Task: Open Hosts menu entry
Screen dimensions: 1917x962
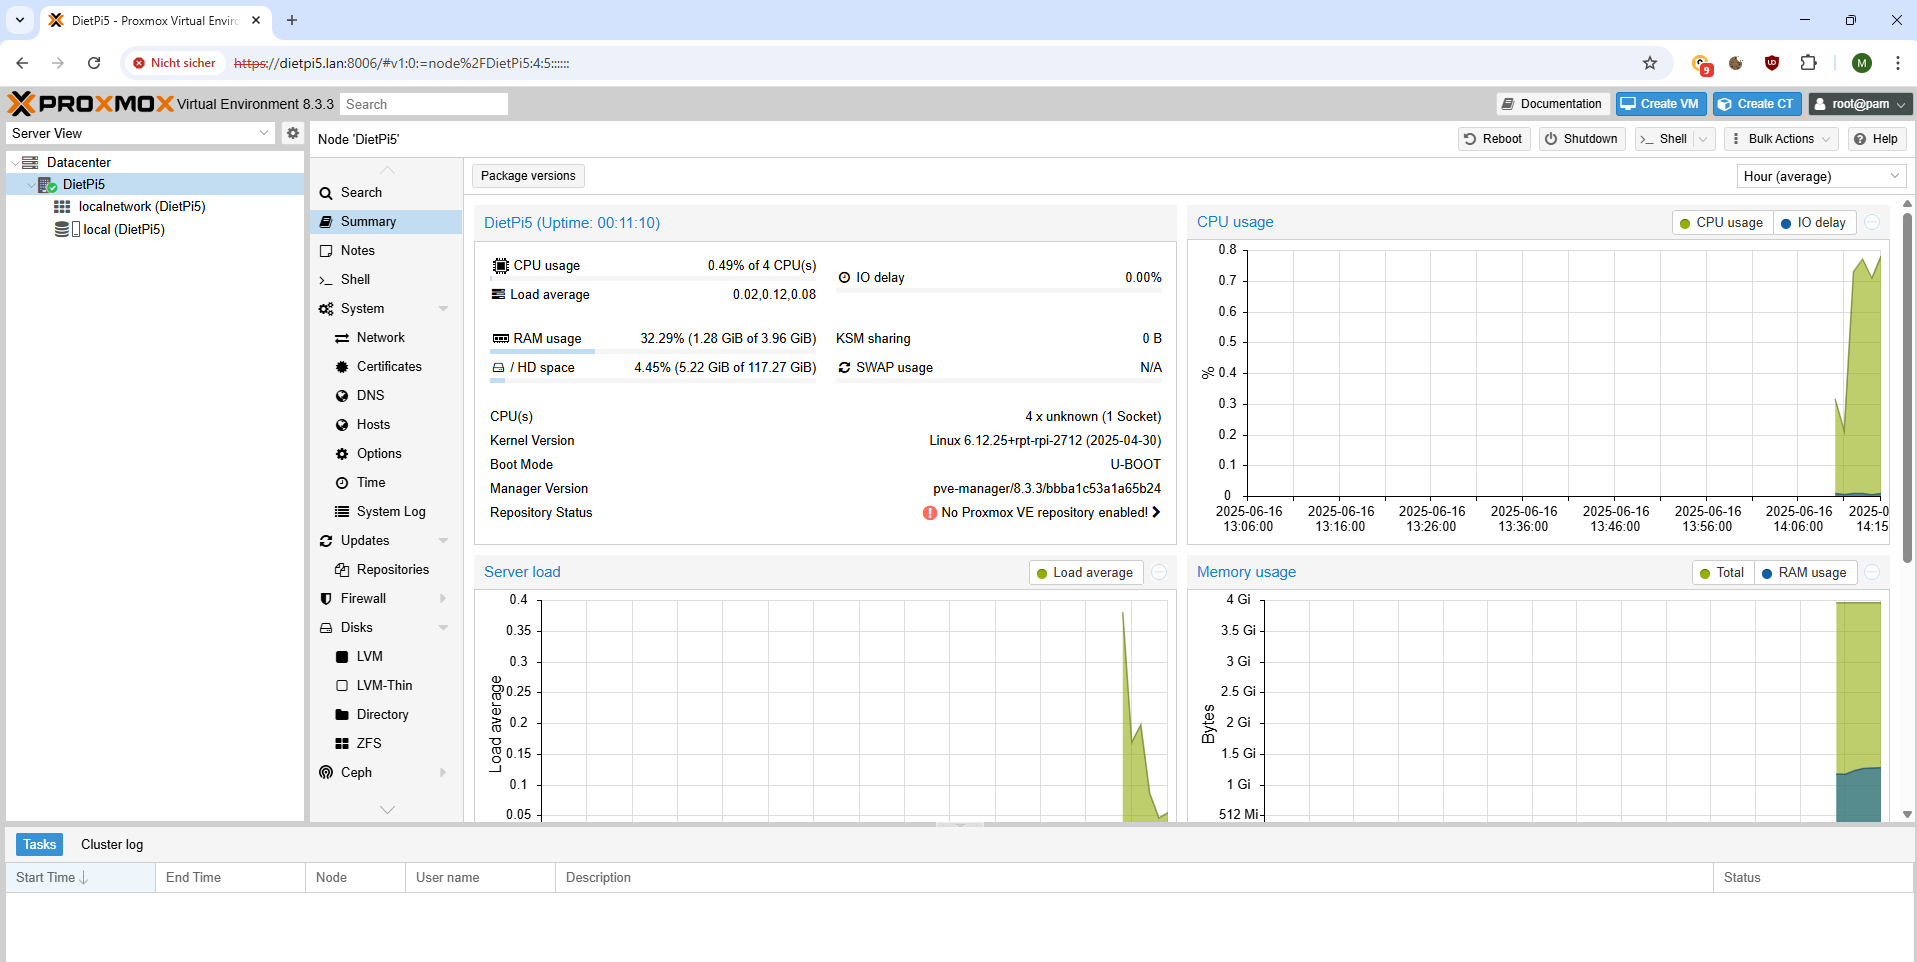Action: [386, 424]
